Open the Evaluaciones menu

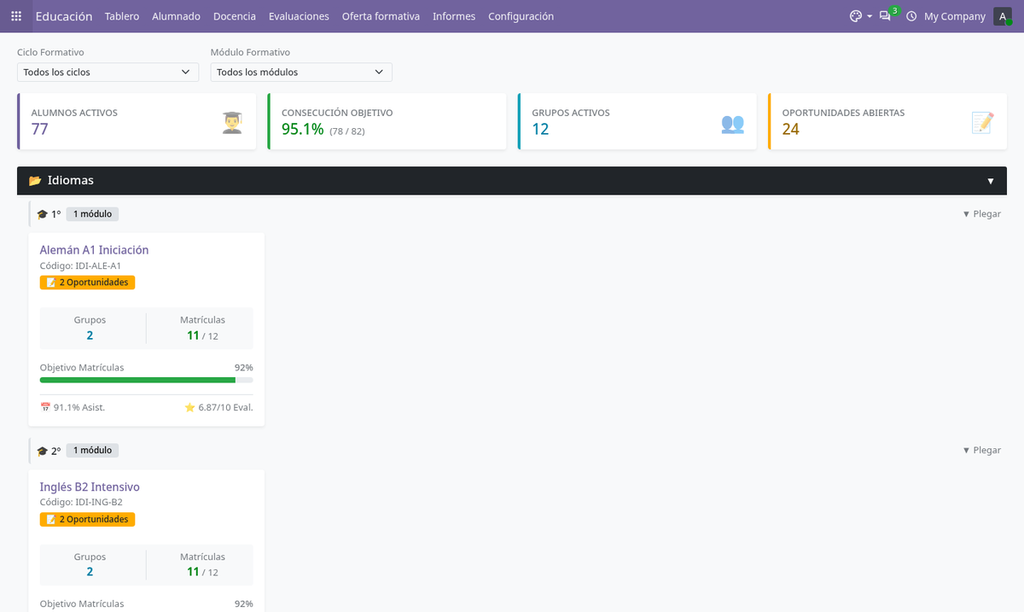298,16
